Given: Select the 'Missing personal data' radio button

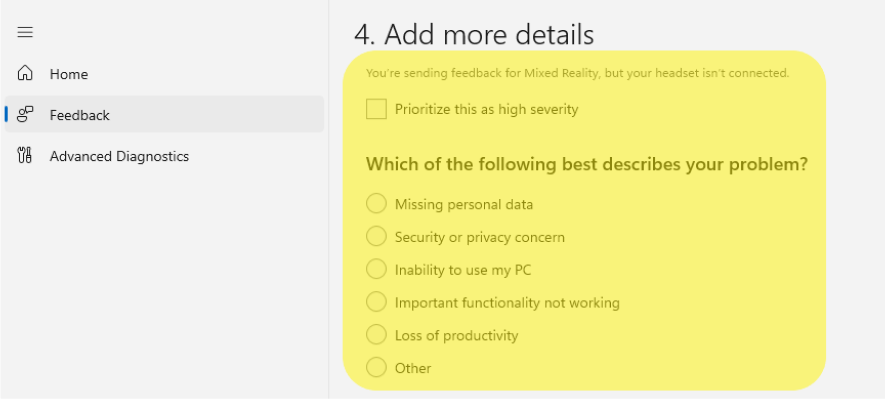Looking at the screenshot, I should [376, 204].
